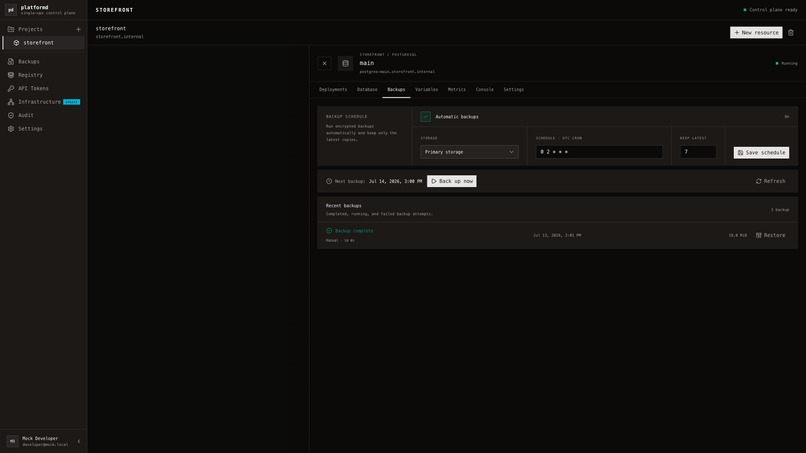Click the Backup complete status icon

329,231
